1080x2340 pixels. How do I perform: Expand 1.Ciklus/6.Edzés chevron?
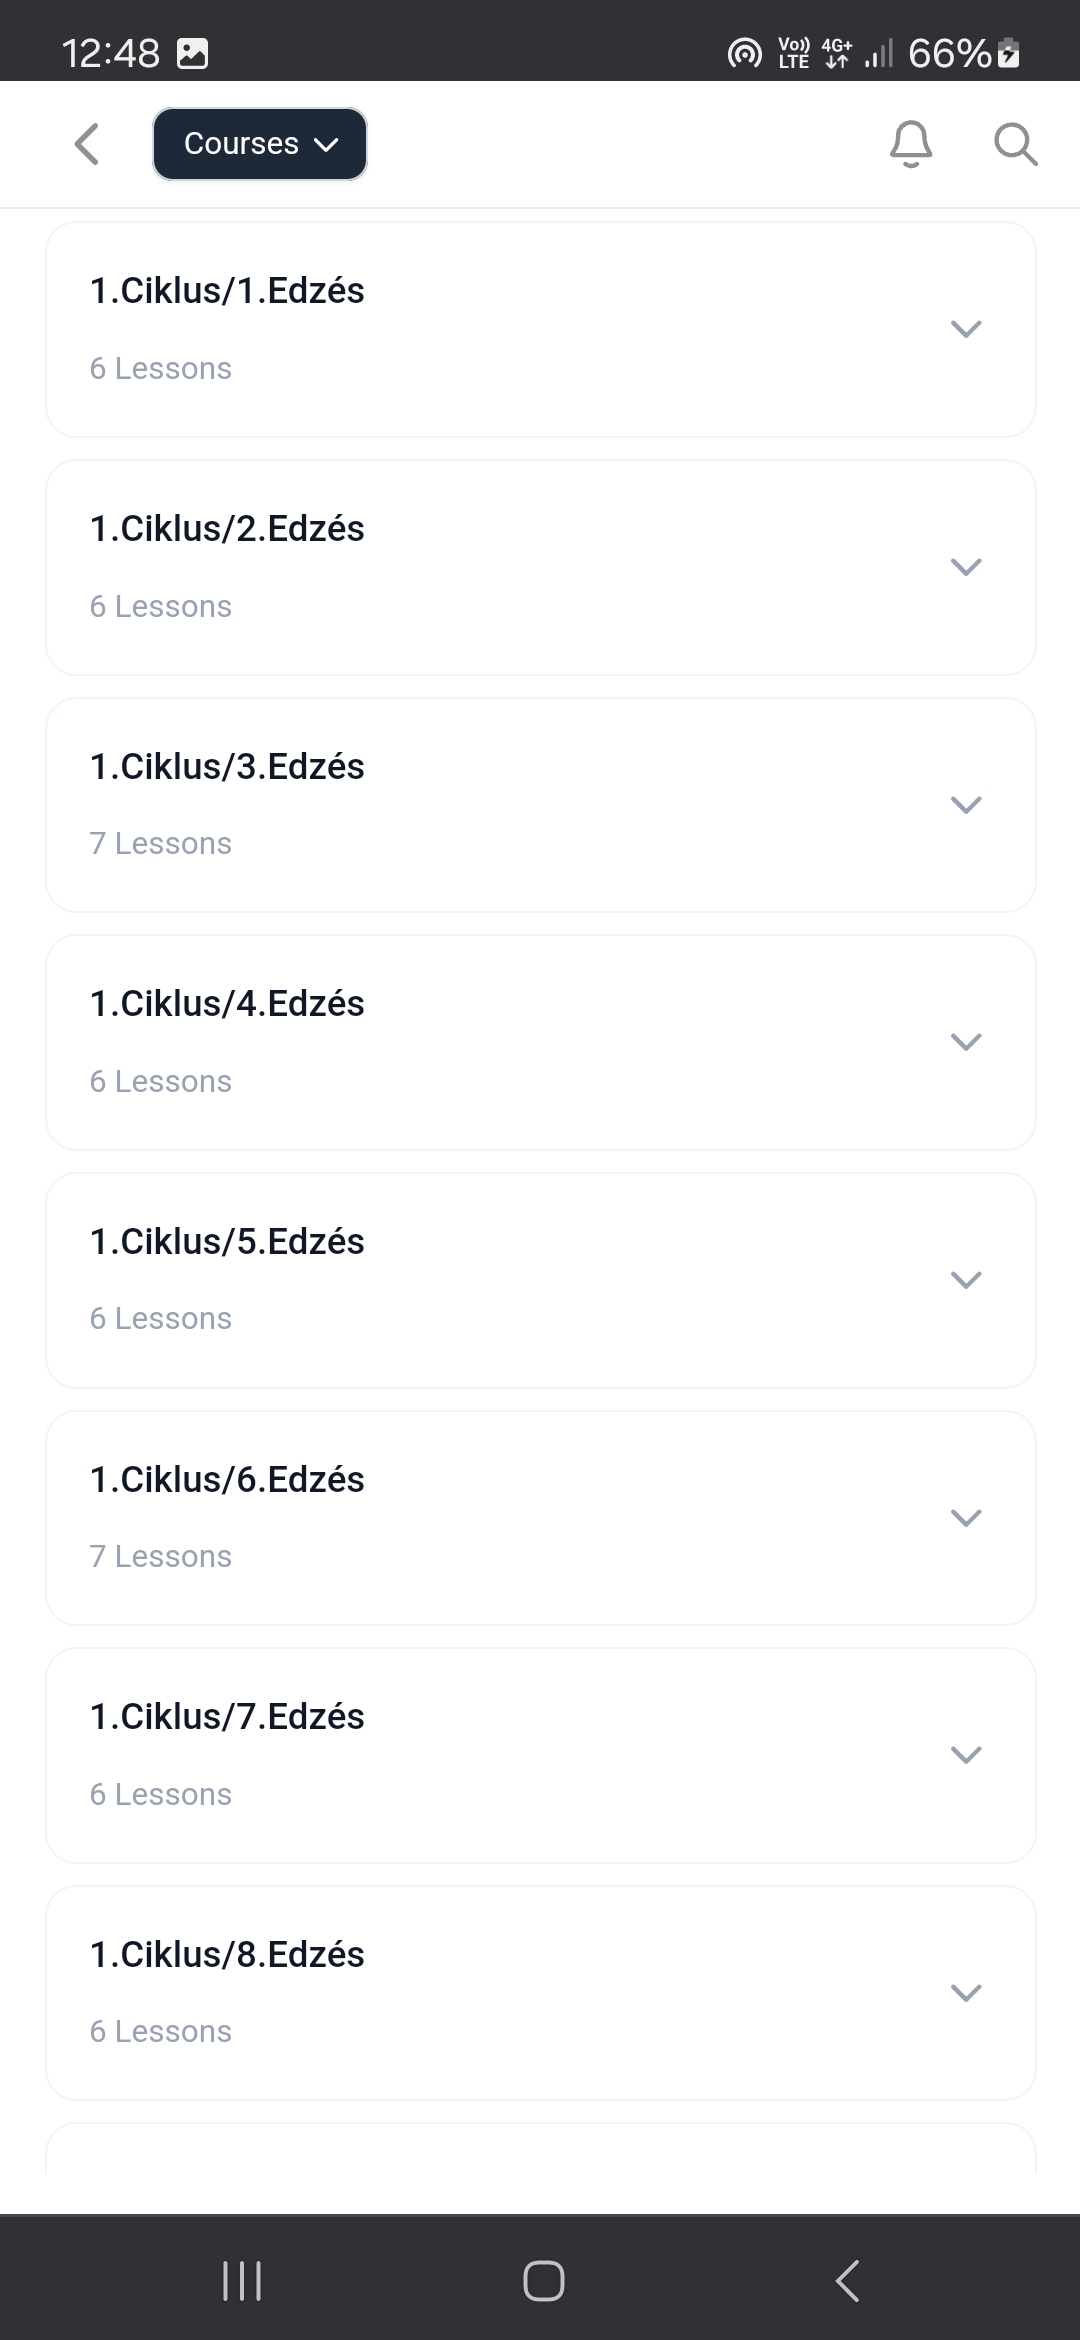(x=965, y=1518)
